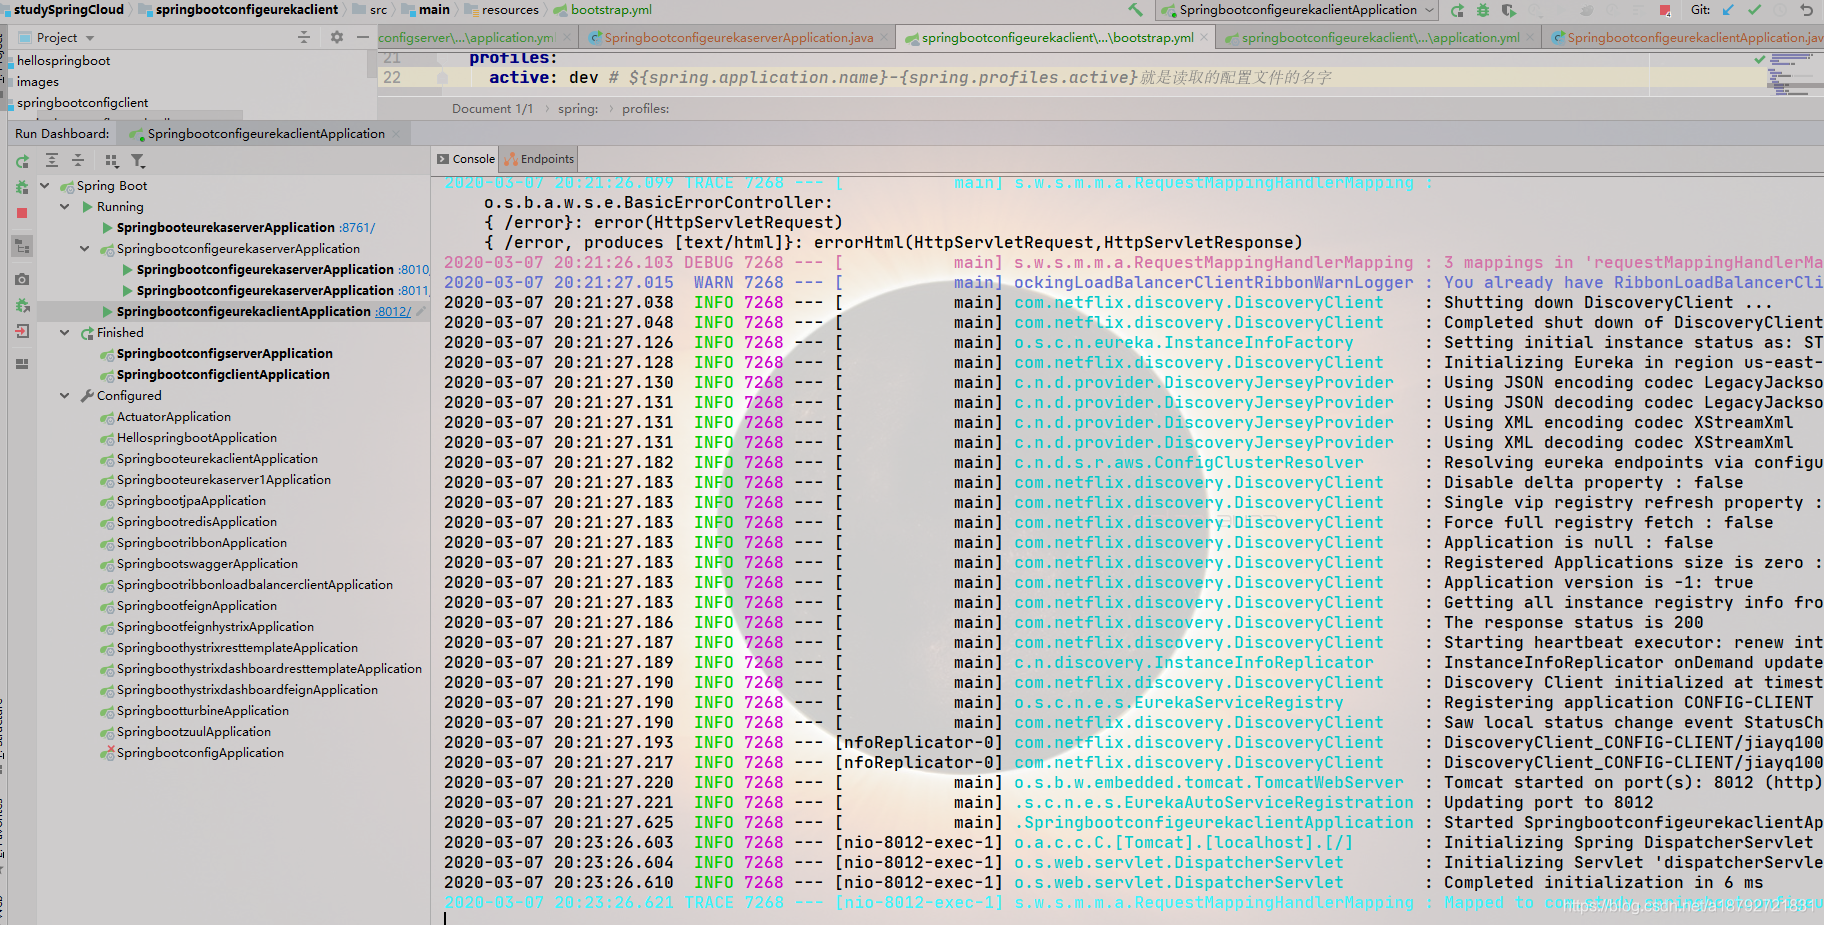Click the Rerun button in top toolbar
This screenshot has width=1824, height=925.
tap(1457, 10)
